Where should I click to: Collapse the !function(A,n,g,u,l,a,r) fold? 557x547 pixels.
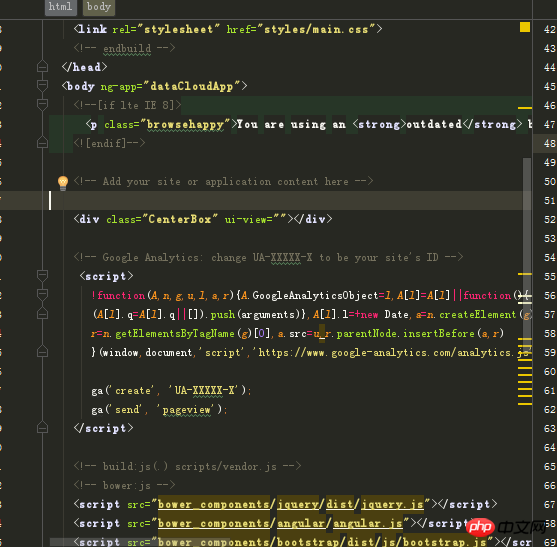click(42, 294)
